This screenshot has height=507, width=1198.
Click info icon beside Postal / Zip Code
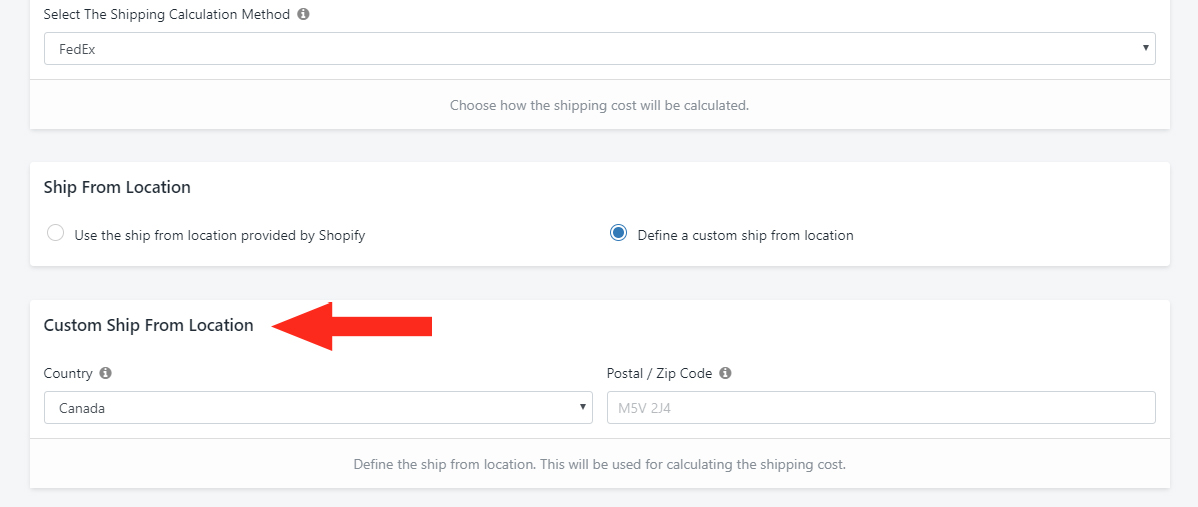point(725,373)
